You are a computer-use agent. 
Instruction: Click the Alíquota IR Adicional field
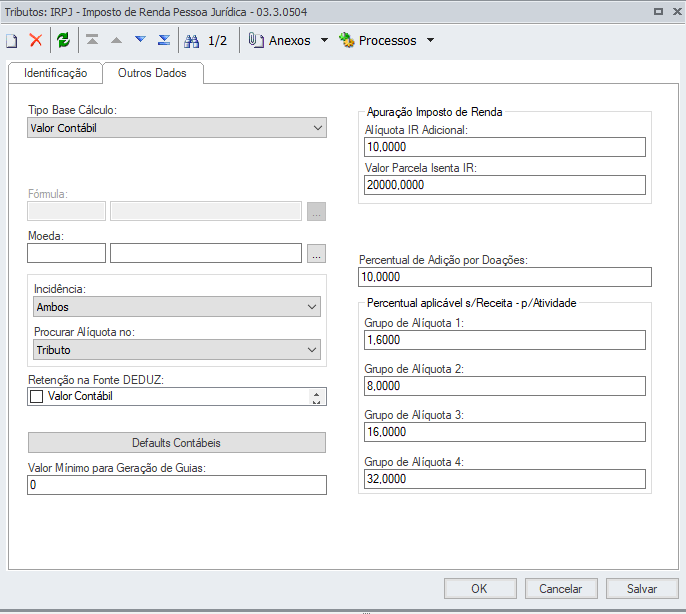tap(505, 147)
